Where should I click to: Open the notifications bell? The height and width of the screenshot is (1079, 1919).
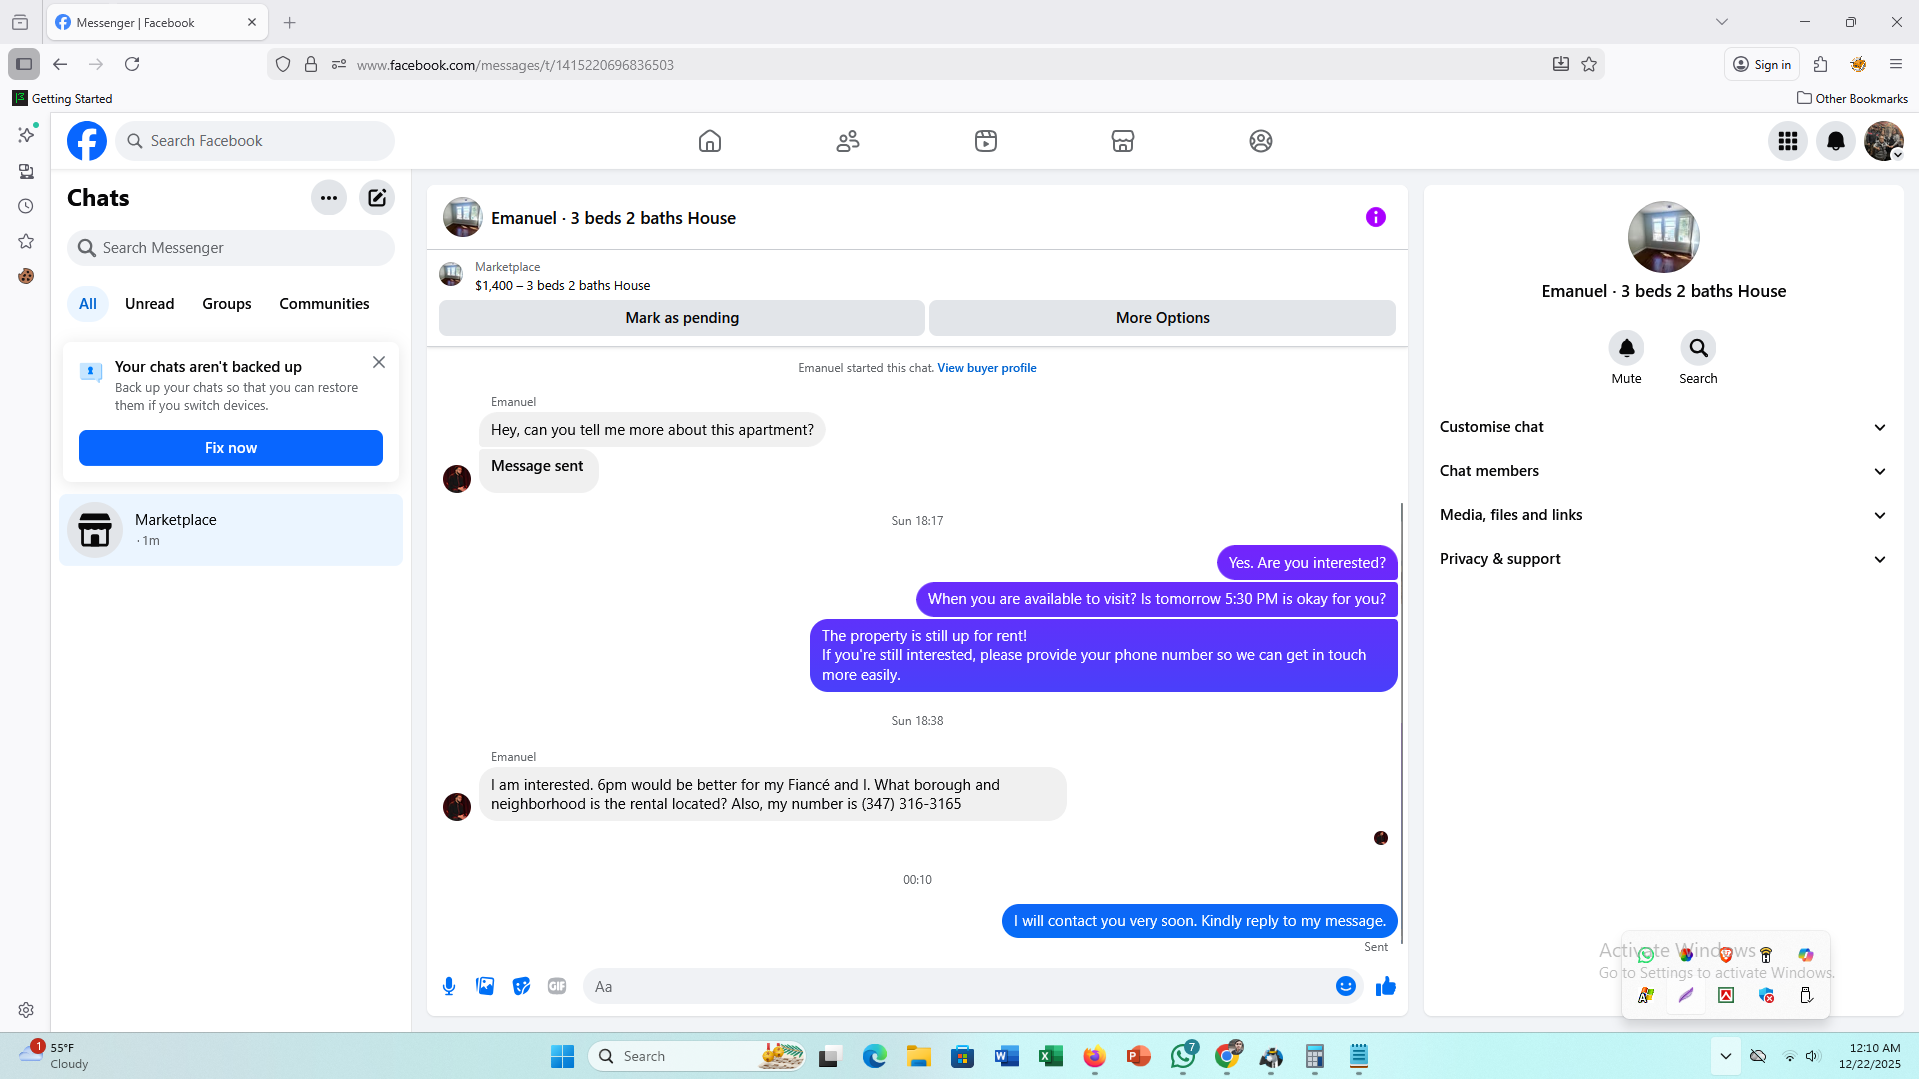pyautogui.click(x=1836, y=141)
